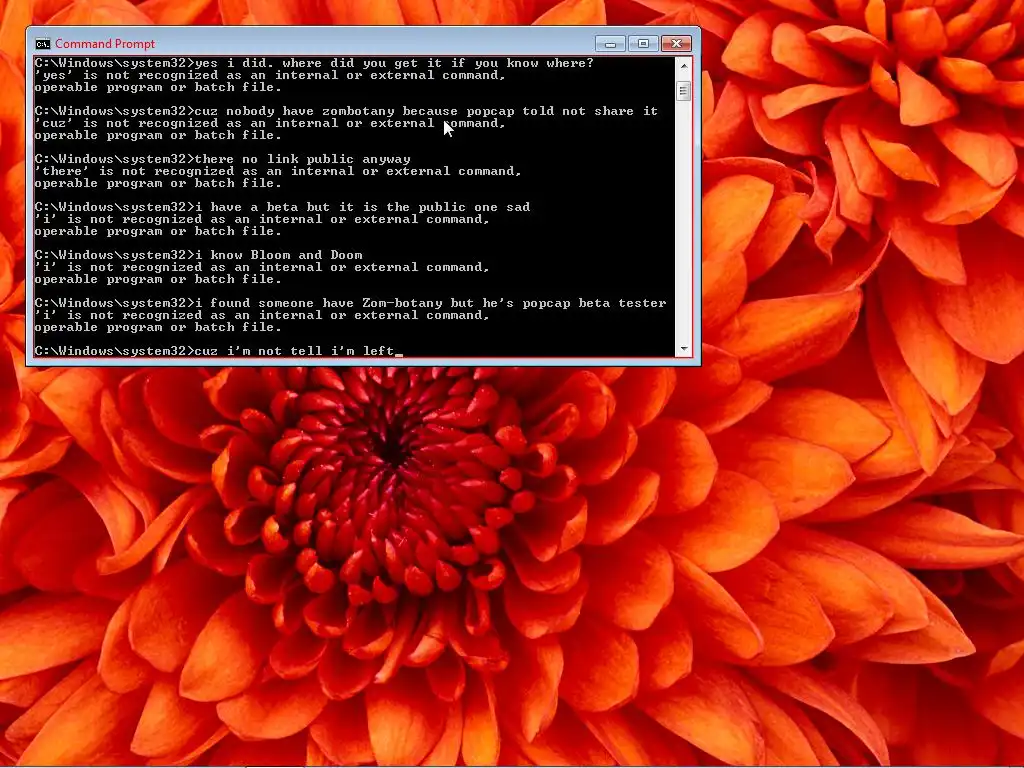Click the error line starting with 'there' is not recognized
The image size is (1024, 768).
[278, 171]
